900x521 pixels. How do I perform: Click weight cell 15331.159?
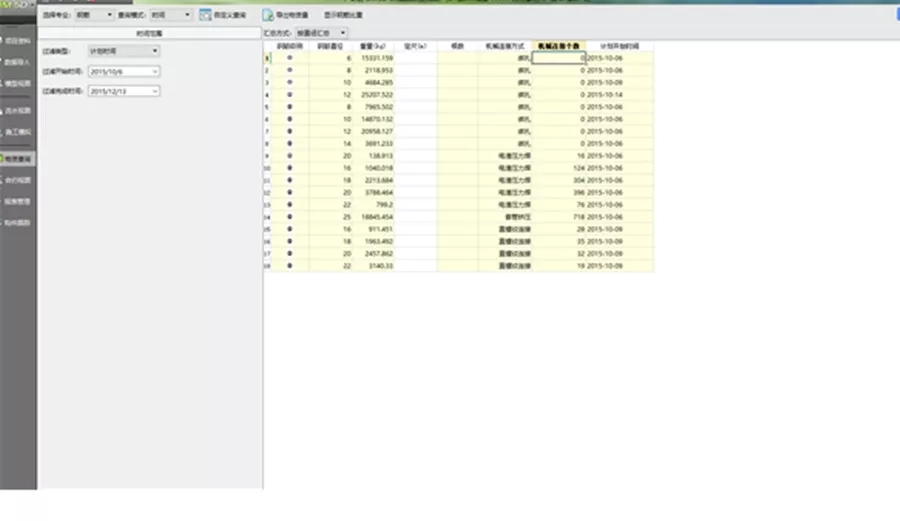click(x=373, y=58)
